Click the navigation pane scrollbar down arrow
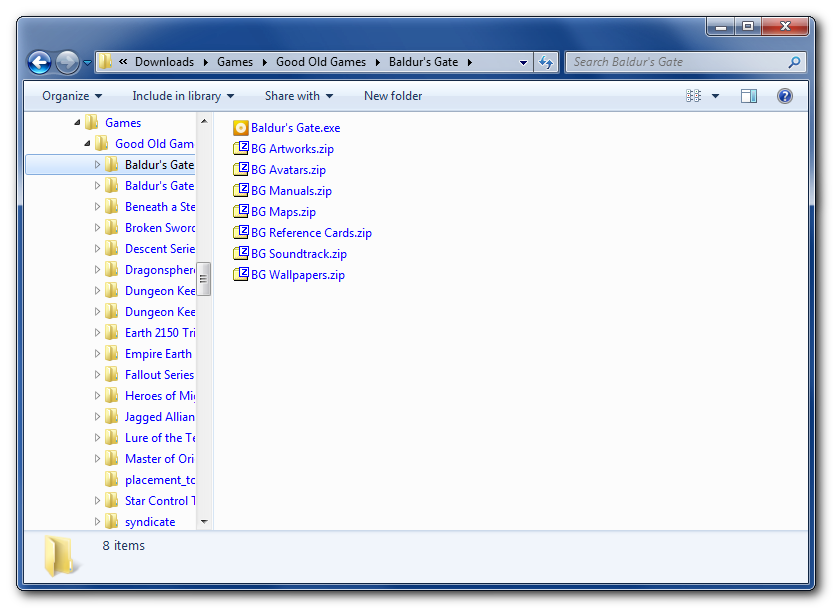The height and width of the screenshot is (608, 833). coord(204,521)
